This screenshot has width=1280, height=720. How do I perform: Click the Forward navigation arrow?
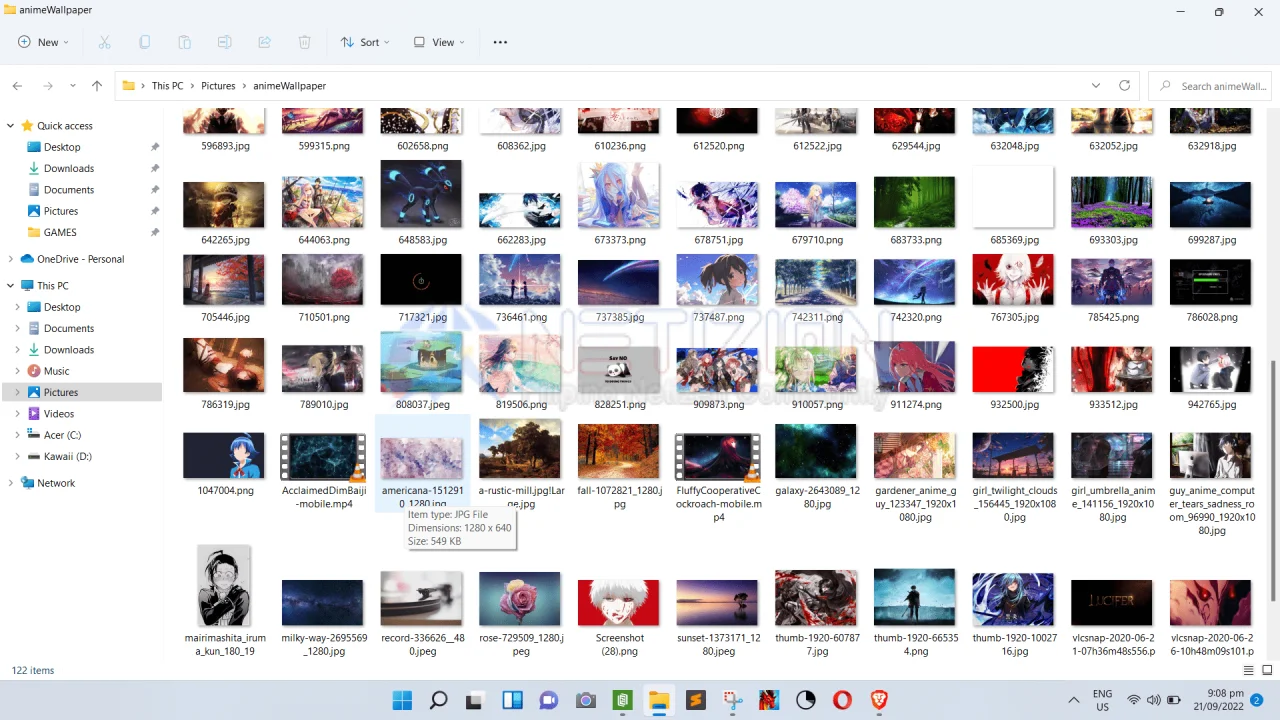point(47,86)
